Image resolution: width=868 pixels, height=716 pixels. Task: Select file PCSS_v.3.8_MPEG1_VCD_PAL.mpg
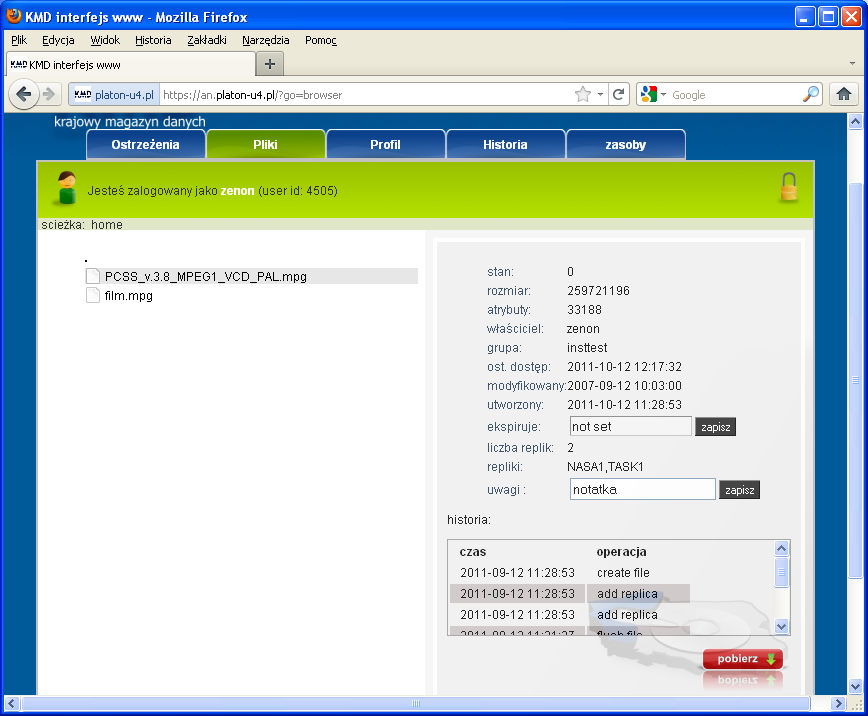[x=205, y=276]
